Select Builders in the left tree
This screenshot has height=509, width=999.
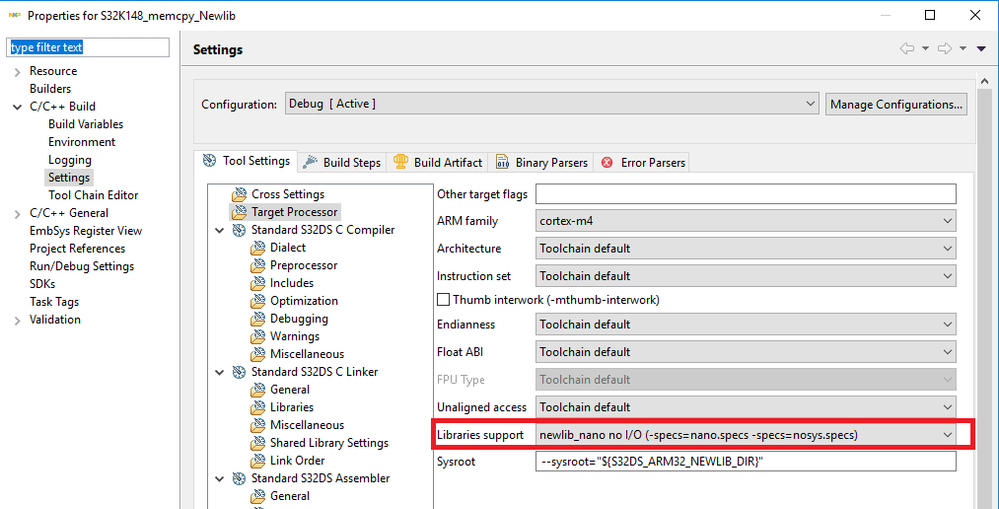click(50, 89)
